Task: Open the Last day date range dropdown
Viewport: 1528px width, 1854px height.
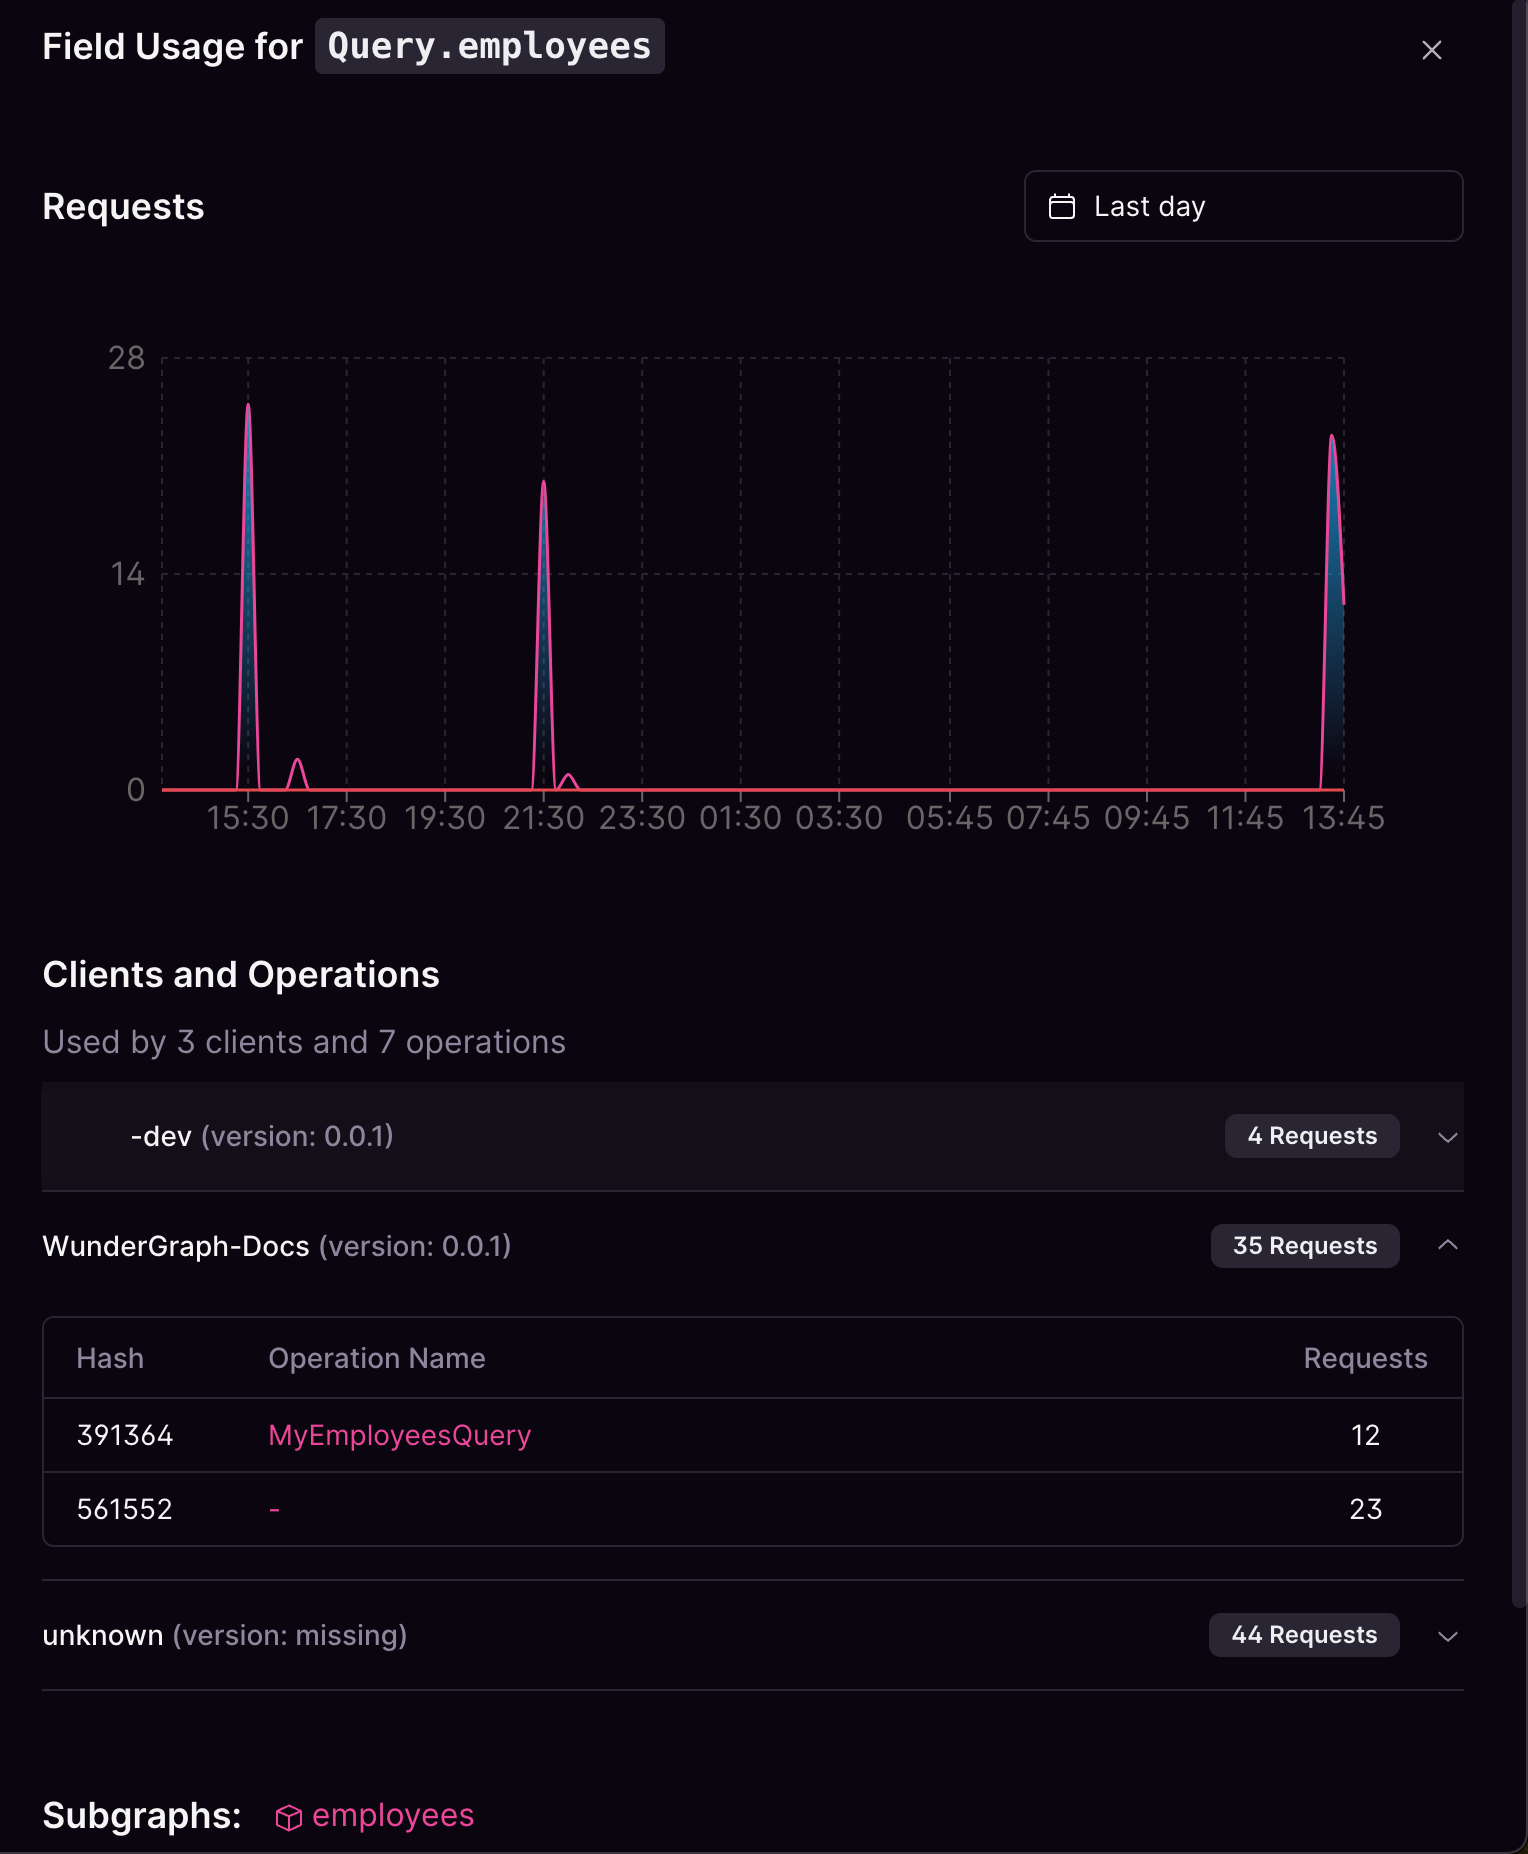Action: coord(1243,206)
